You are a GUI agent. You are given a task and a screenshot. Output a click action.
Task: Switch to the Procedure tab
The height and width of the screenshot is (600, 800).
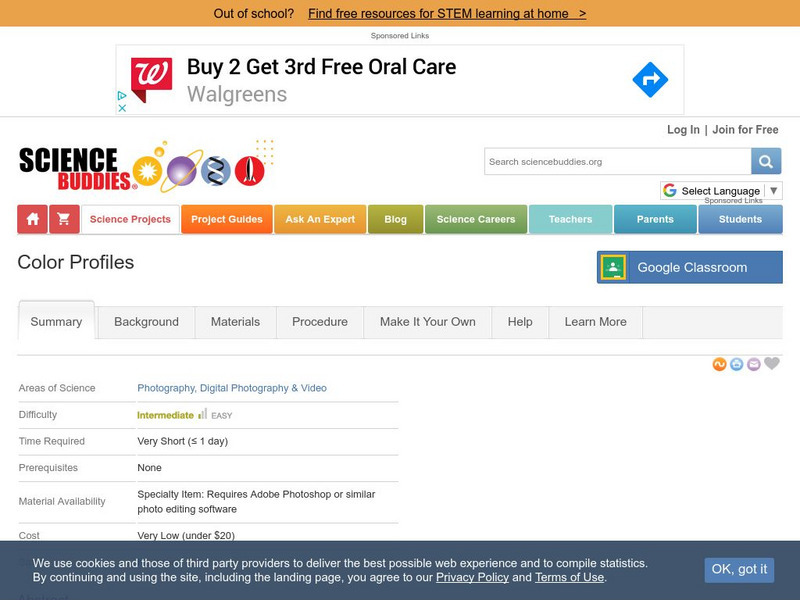pyautogui.click(x=320, y=322)
